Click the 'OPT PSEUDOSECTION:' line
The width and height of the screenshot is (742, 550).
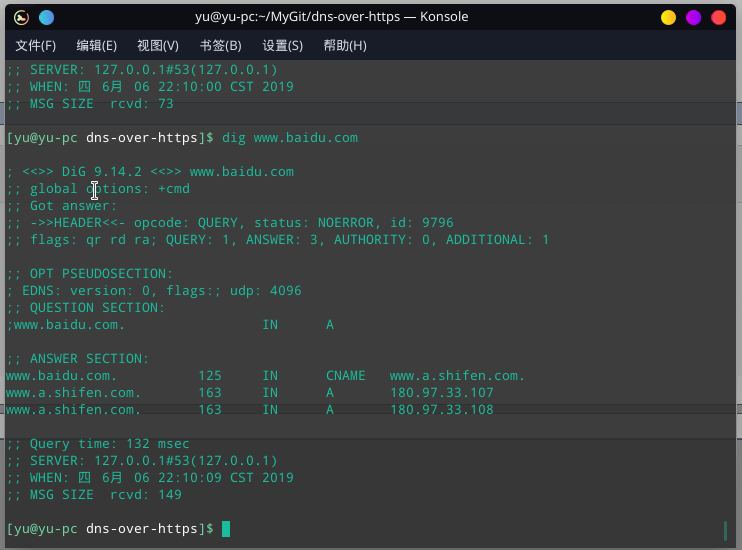point(90,274)
